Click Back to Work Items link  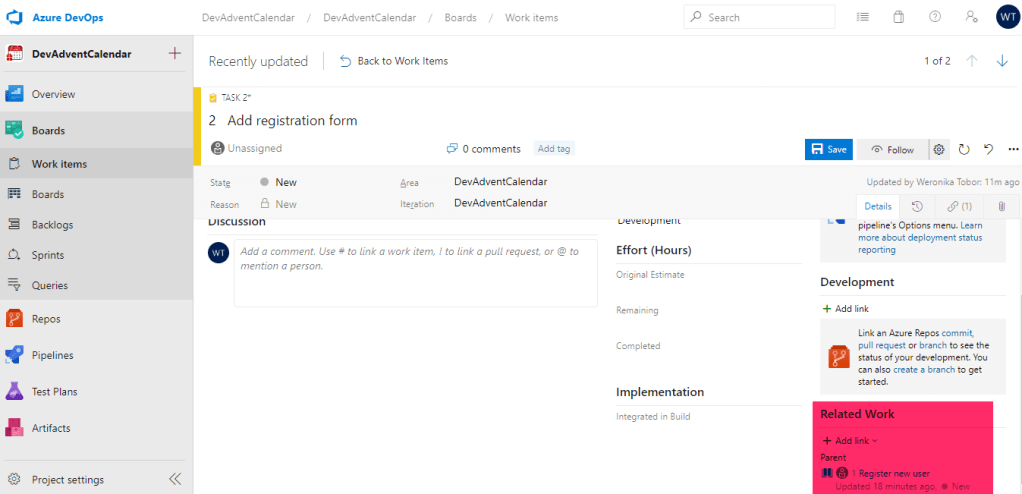tap(394, 61)
